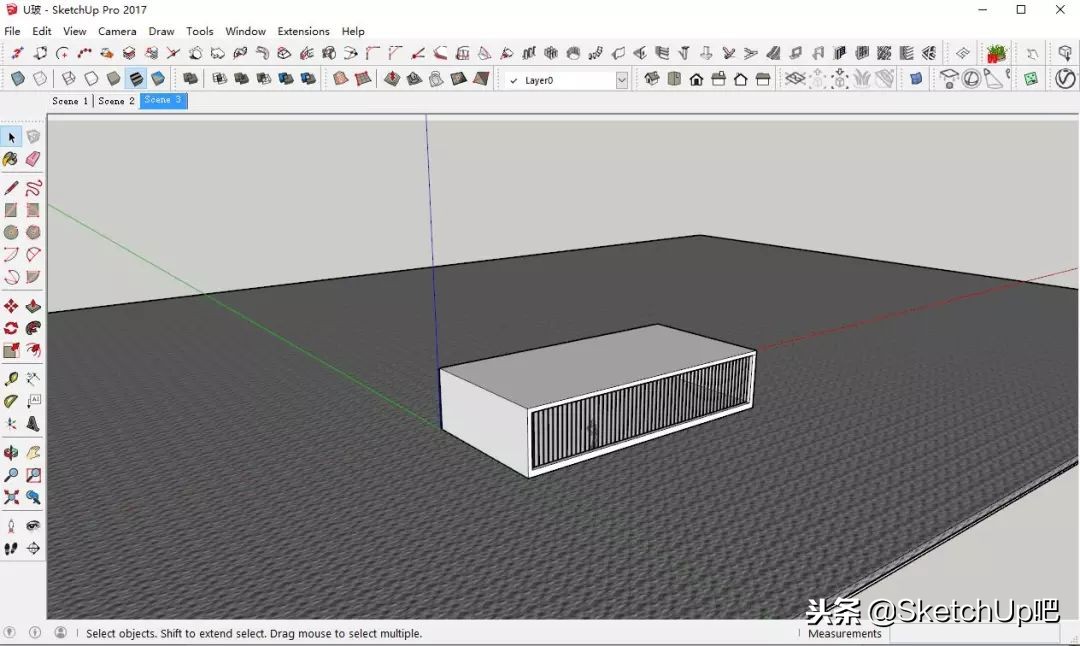Screen dimensions: 1080x646
Task: Open the Layer0 dropdown list
Action: pos(622,78)
